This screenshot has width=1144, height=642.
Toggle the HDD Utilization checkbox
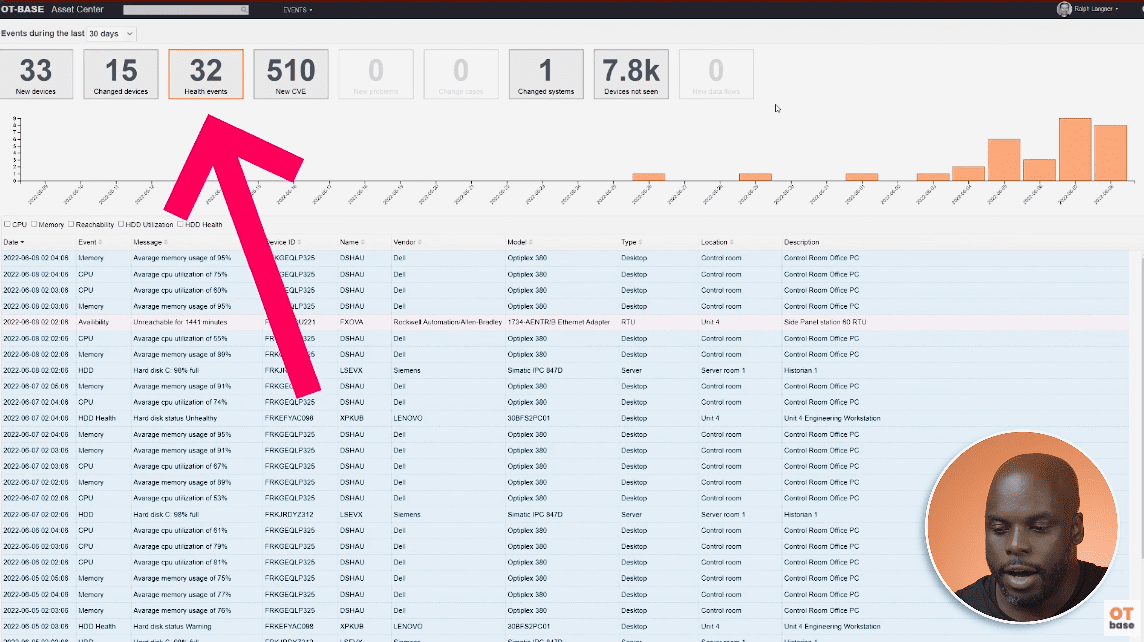click(x=123, y=225)
